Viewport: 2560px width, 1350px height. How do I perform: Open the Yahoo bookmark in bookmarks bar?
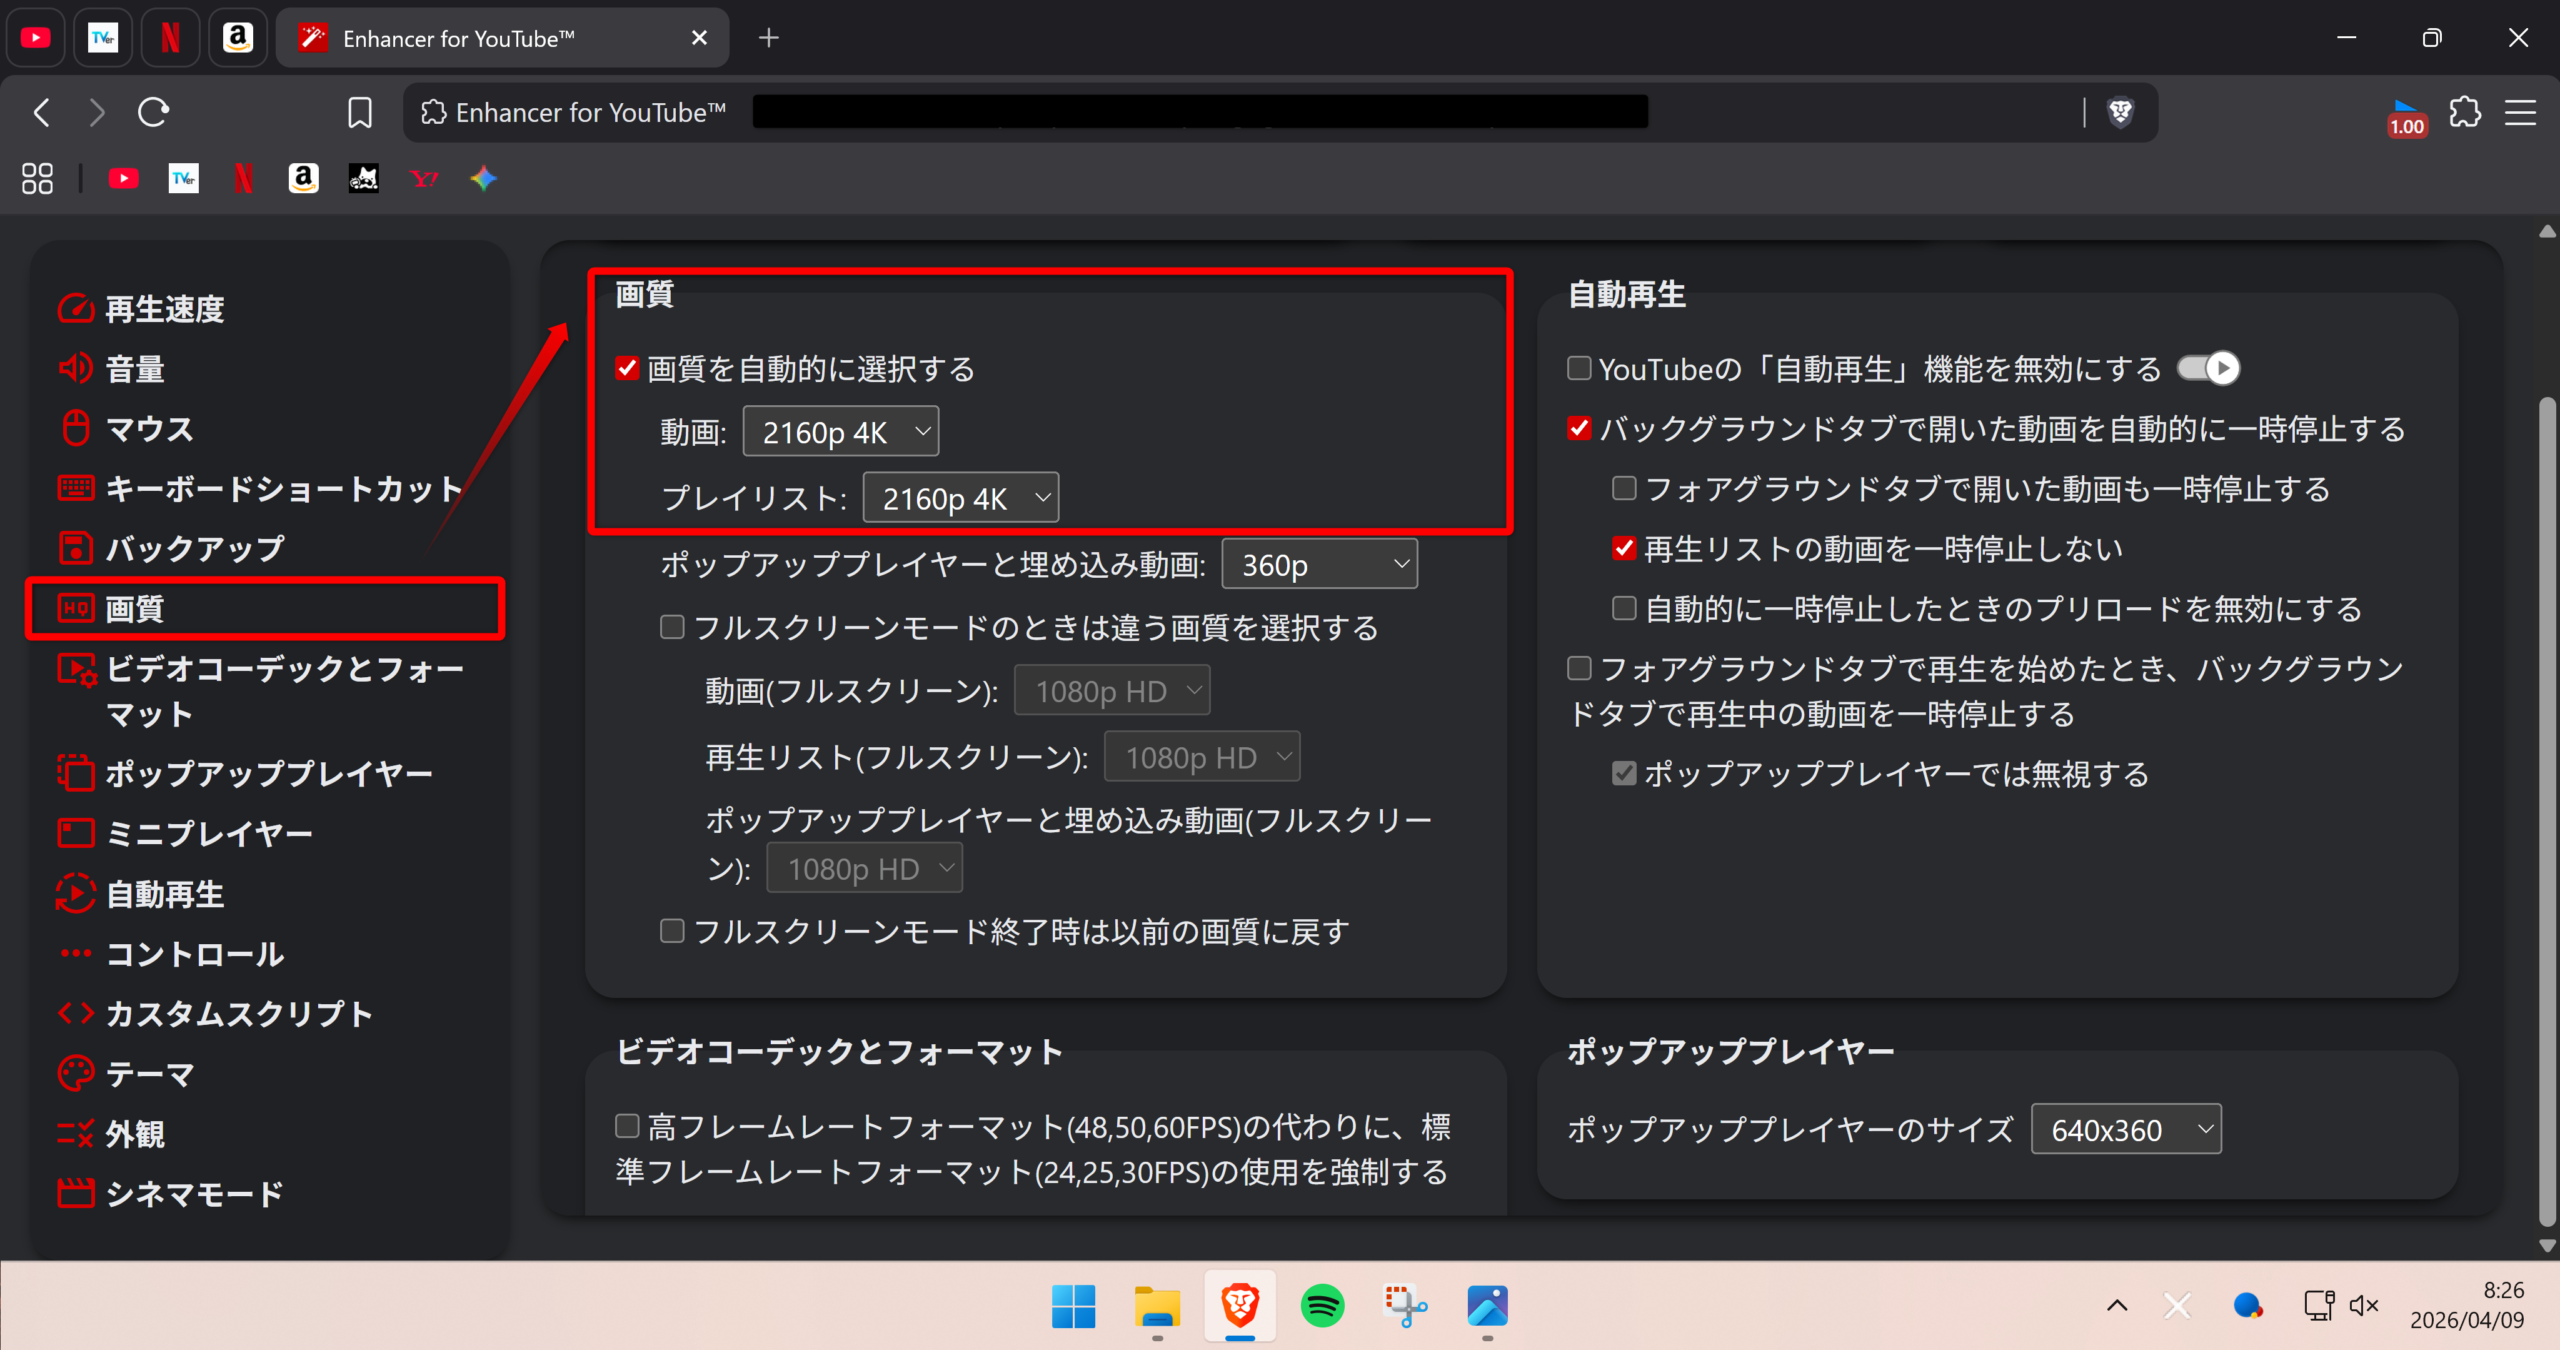(x=424, y=179)
